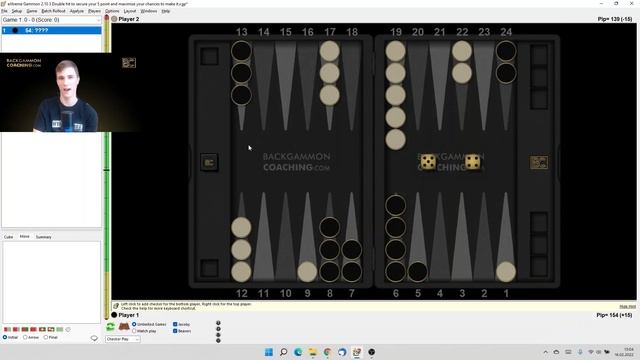
Task: Click the green swap players icon
Action: click(110, 327)
